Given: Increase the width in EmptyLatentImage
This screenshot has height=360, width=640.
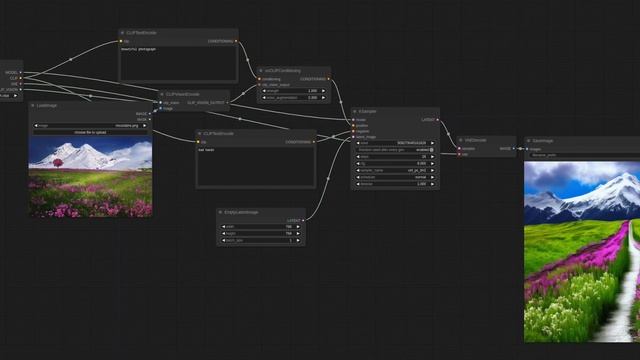Looking at the screenshot, I should 298,227.
